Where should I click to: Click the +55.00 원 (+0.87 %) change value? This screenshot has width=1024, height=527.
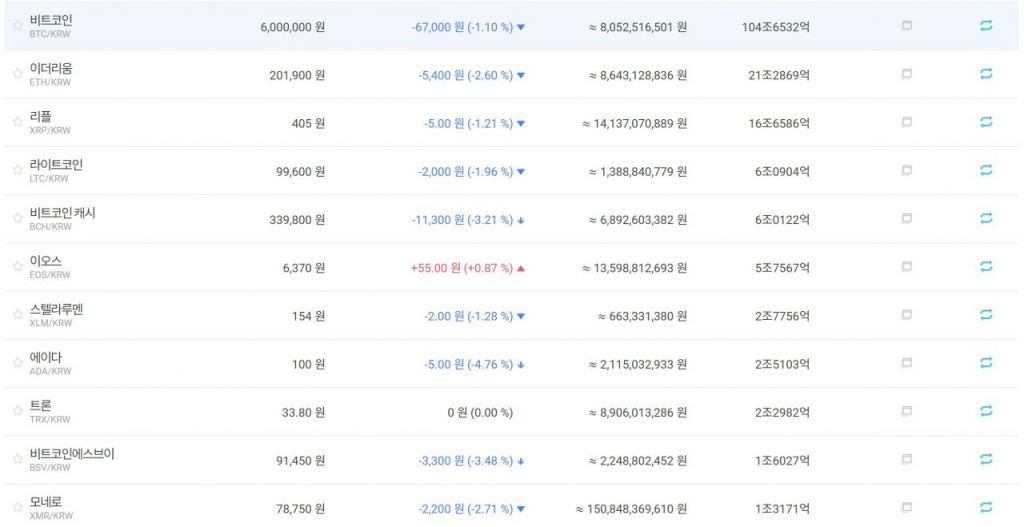pyautogui.click(x=468, y=268)
